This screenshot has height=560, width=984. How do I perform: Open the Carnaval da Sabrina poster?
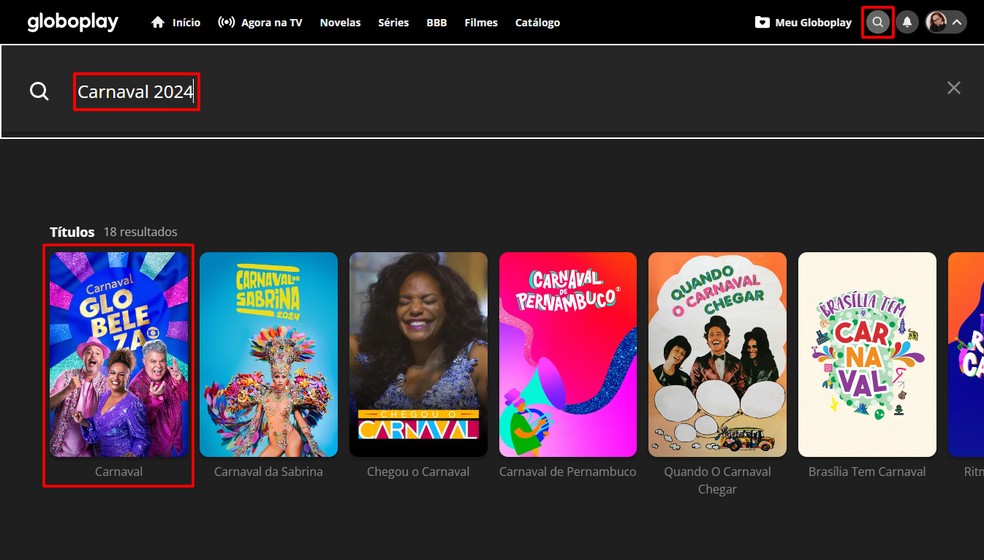click(269, 354)
